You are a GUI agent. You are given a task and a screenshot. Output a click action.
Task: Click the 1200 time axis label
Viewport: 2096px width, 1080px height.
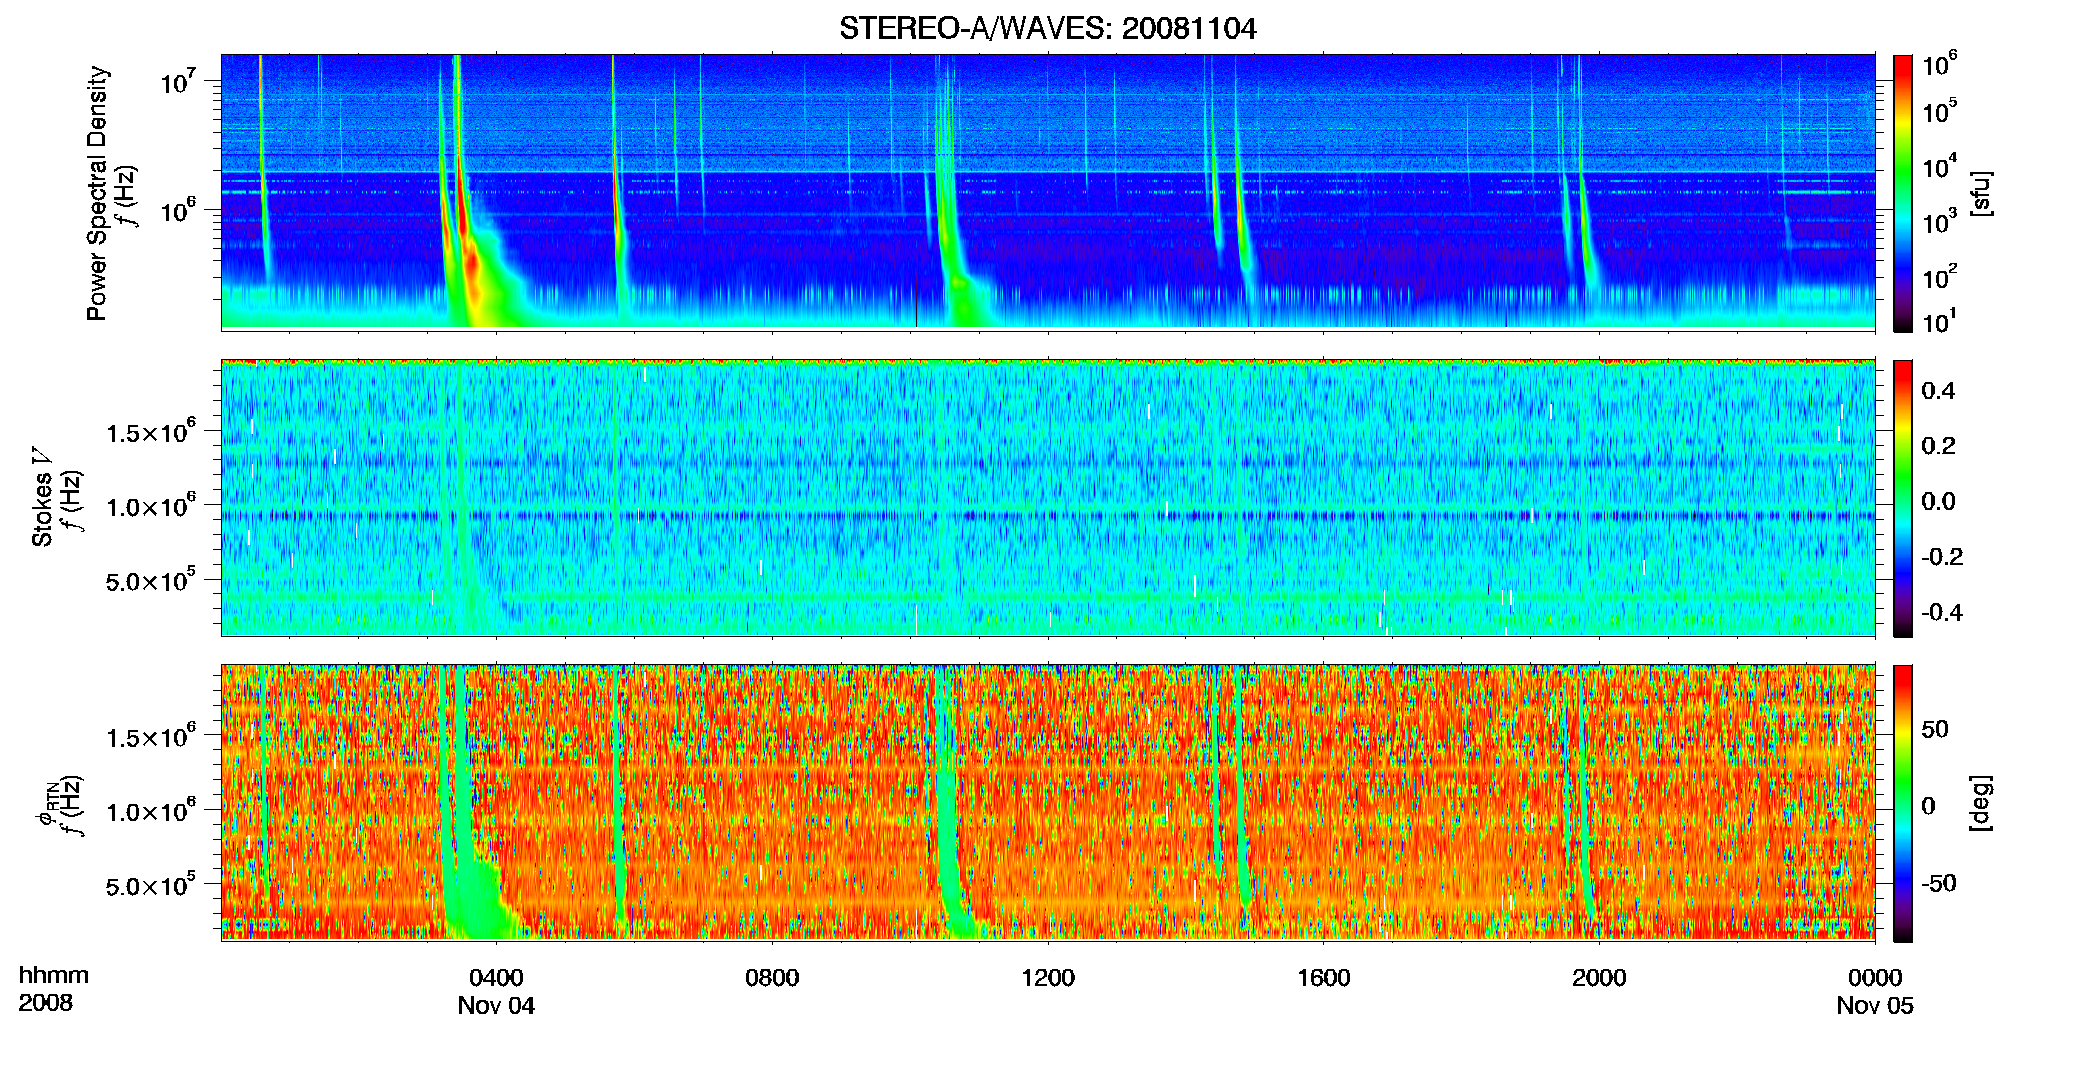1048,977
